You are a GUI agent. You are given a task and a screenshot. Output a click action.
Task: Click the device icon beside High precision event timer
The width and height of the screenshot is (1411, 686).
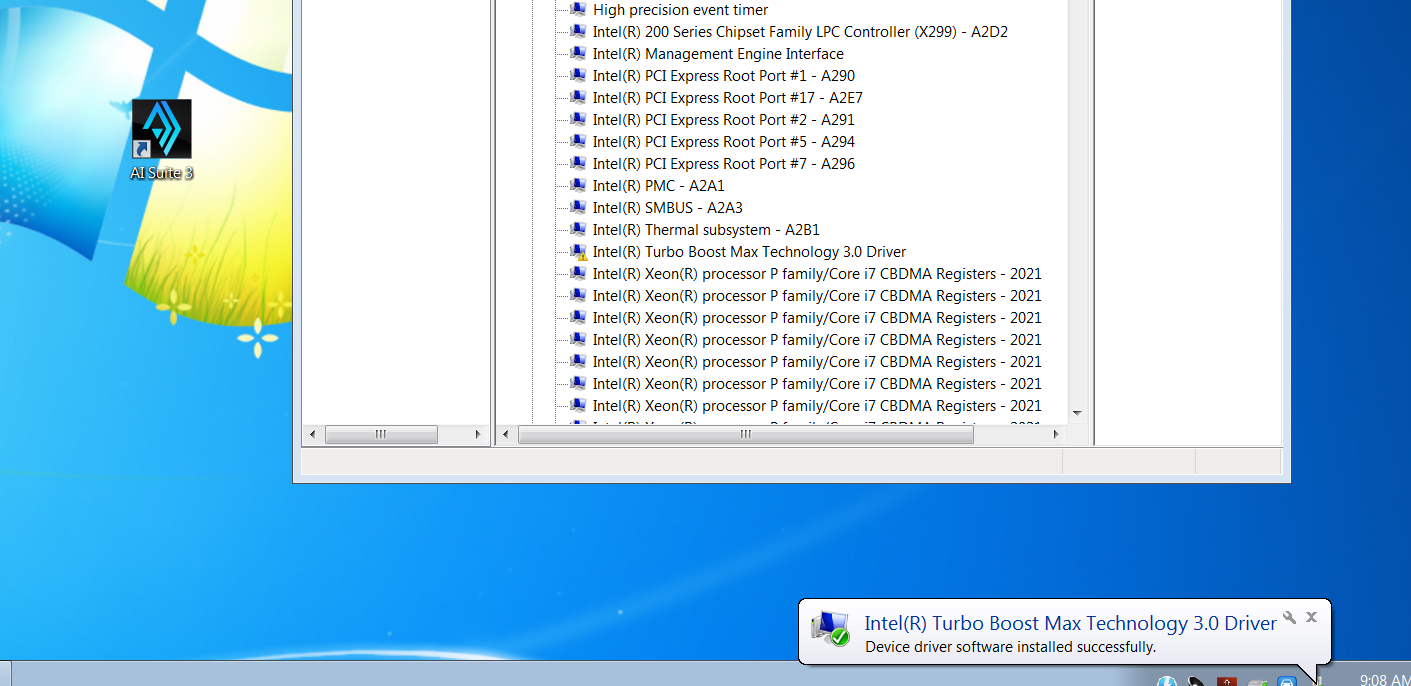577,10
